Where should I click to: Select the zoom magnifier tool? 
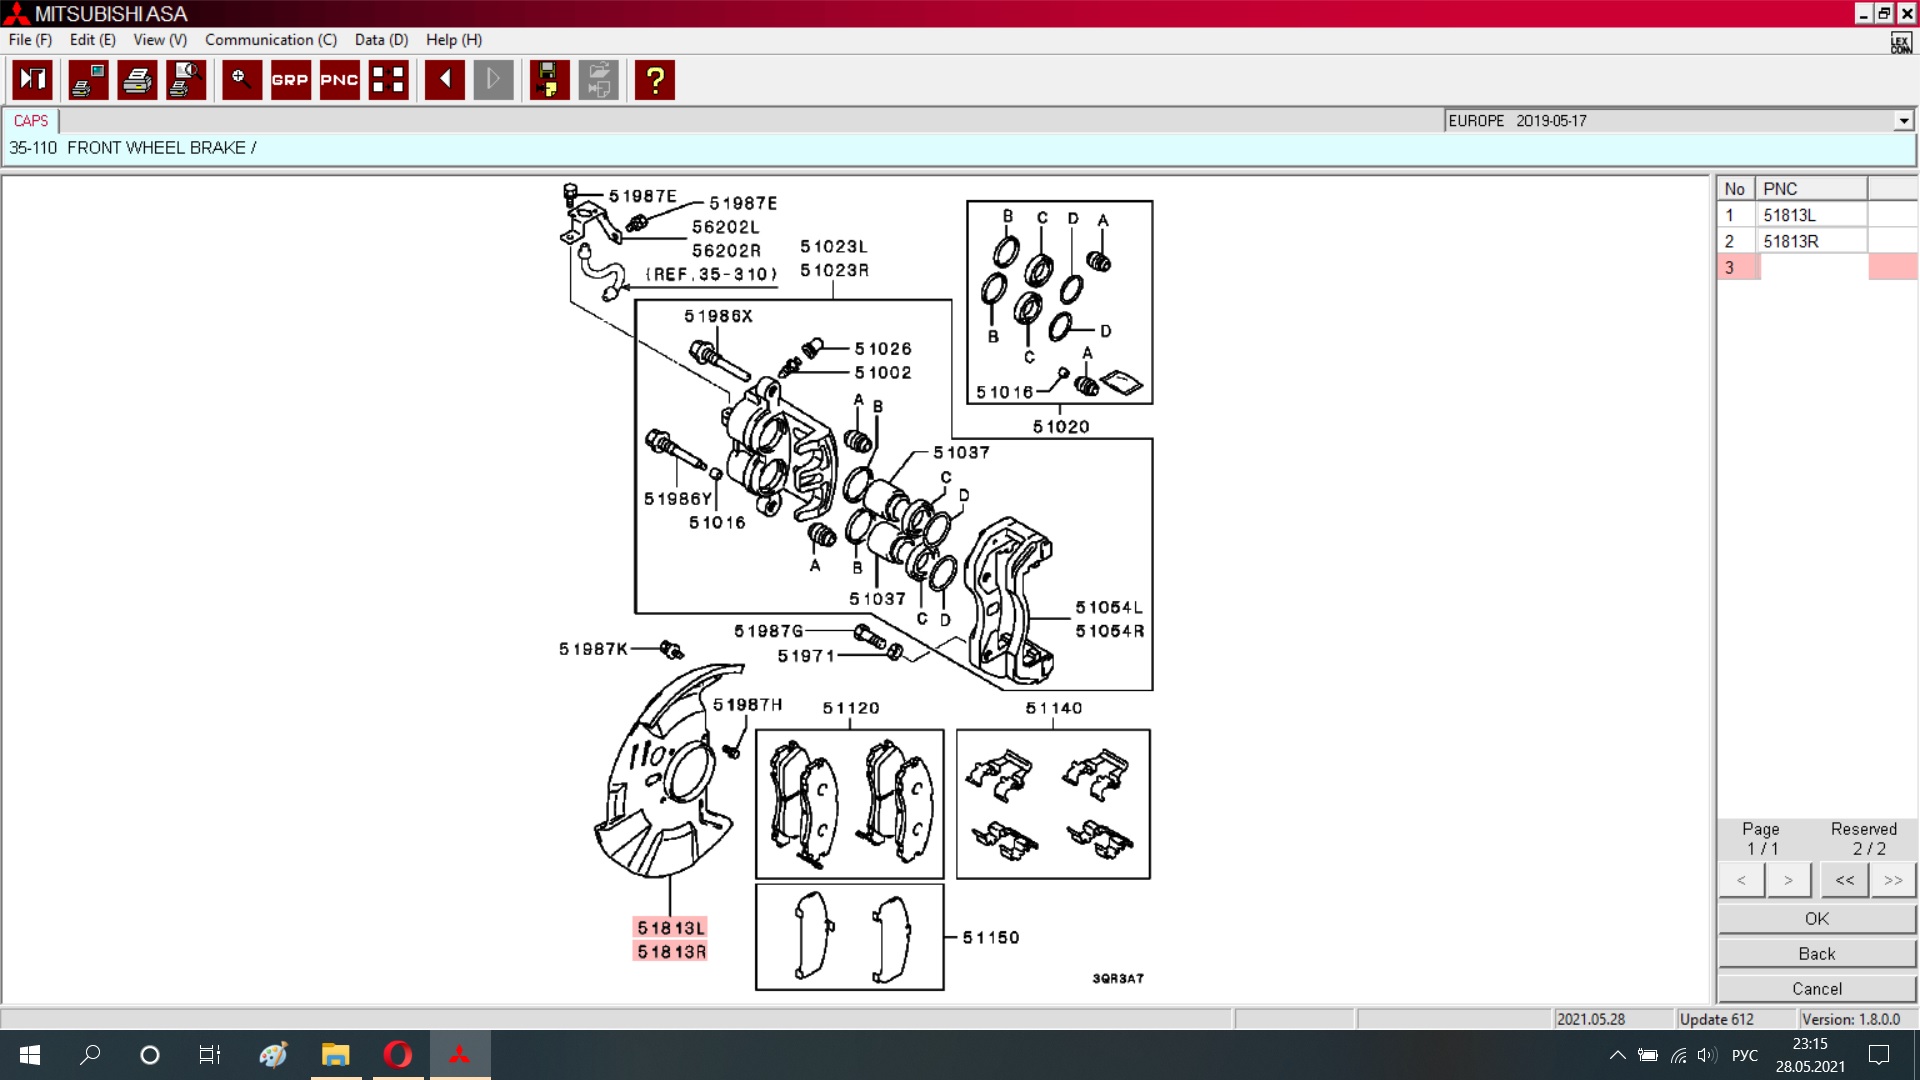pyautogui.click(x=241, y=80)
